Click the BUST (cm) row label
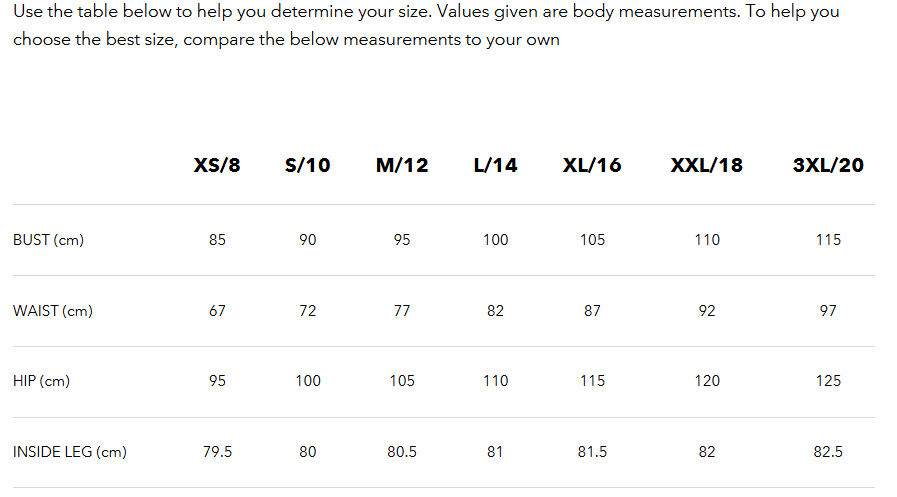Image resolution: width=897 pixels, height=497 pixels. click(x=48, y=240)
